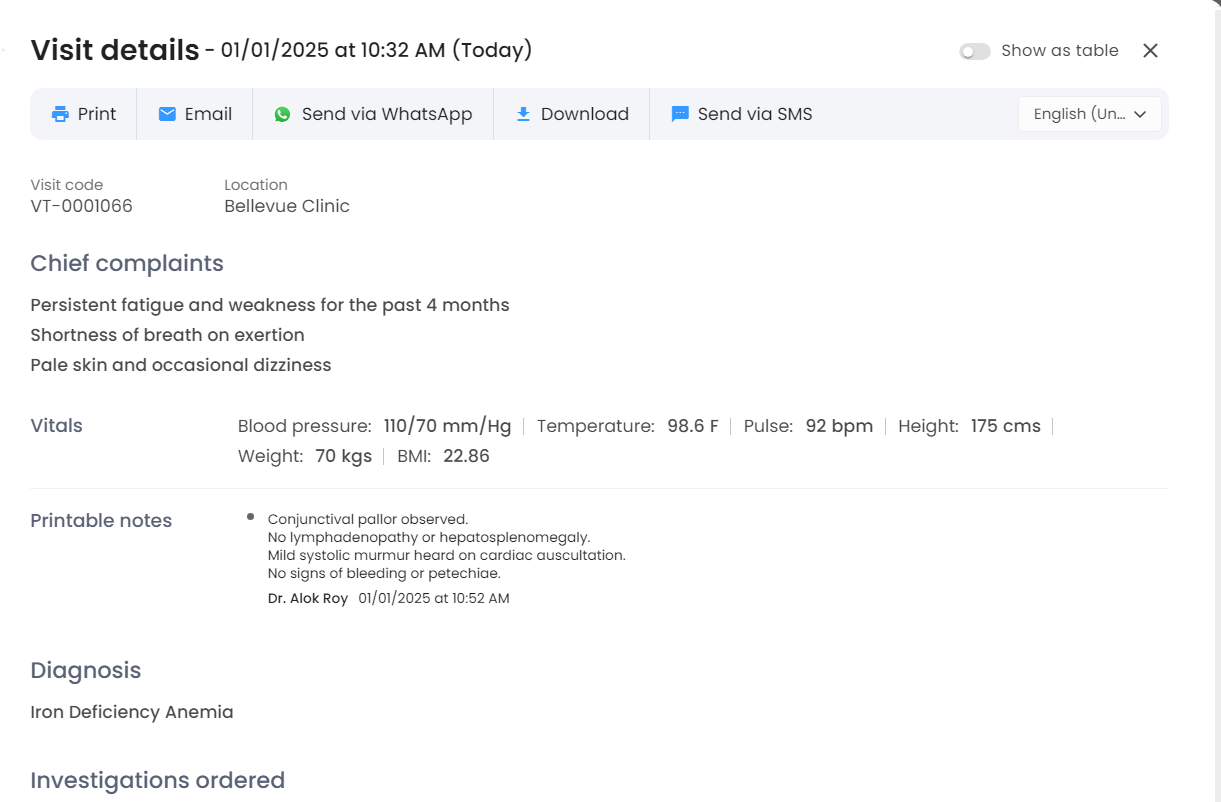
Task: Click the 'Show as table' label text
Action: pyautogui.click(x=1059, y=51)
